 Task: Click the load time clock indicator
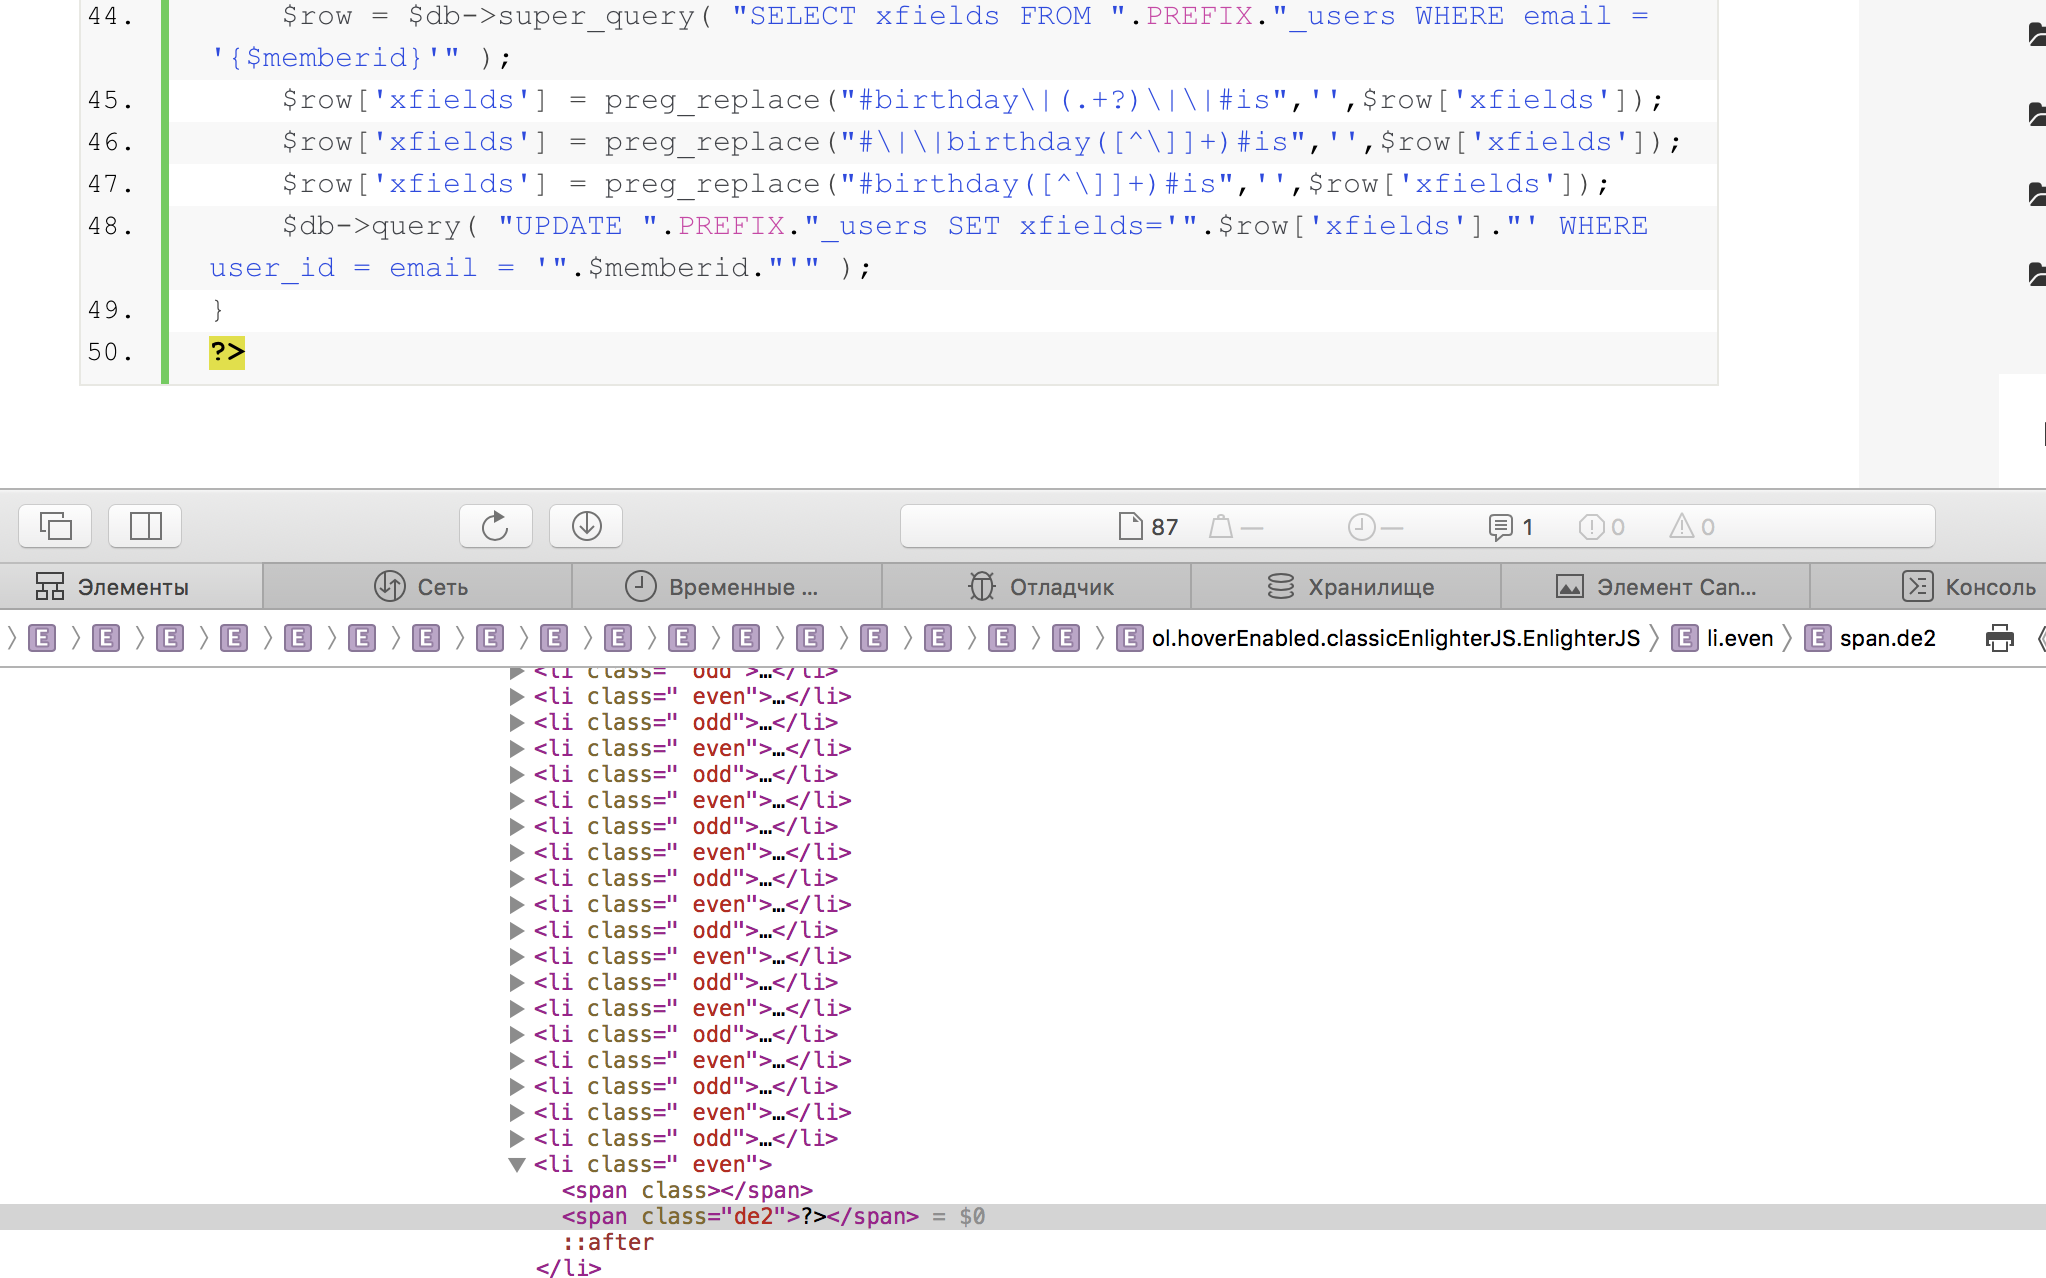click(x=1375, y=527)
